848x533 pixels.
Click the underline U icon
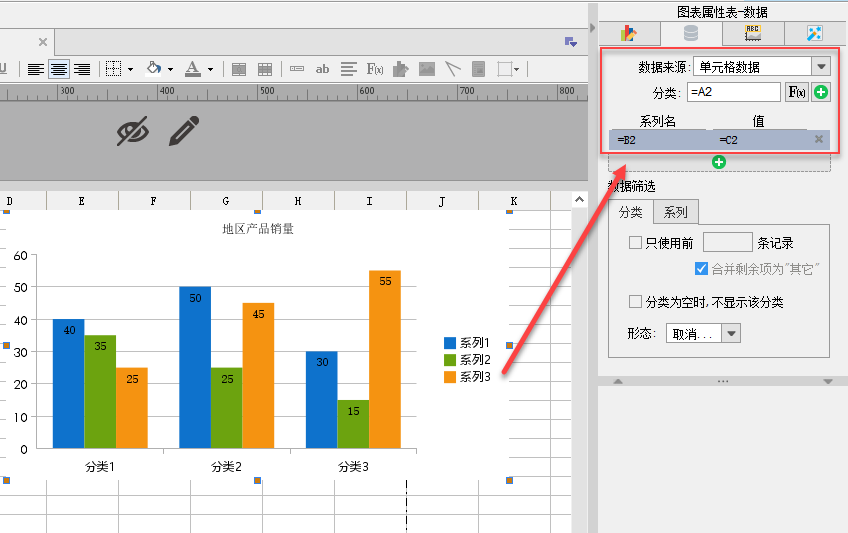(x=3, y=69)
